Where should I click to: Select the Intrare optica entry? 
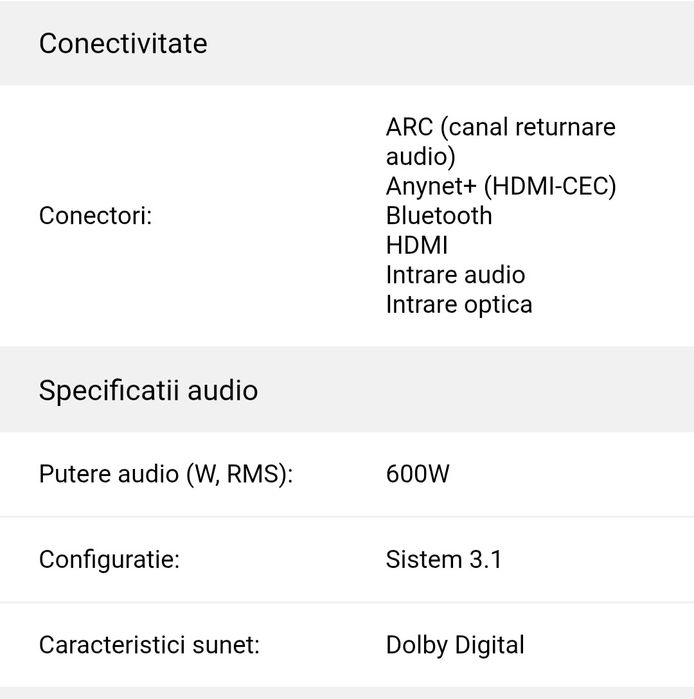click(459, 304)
